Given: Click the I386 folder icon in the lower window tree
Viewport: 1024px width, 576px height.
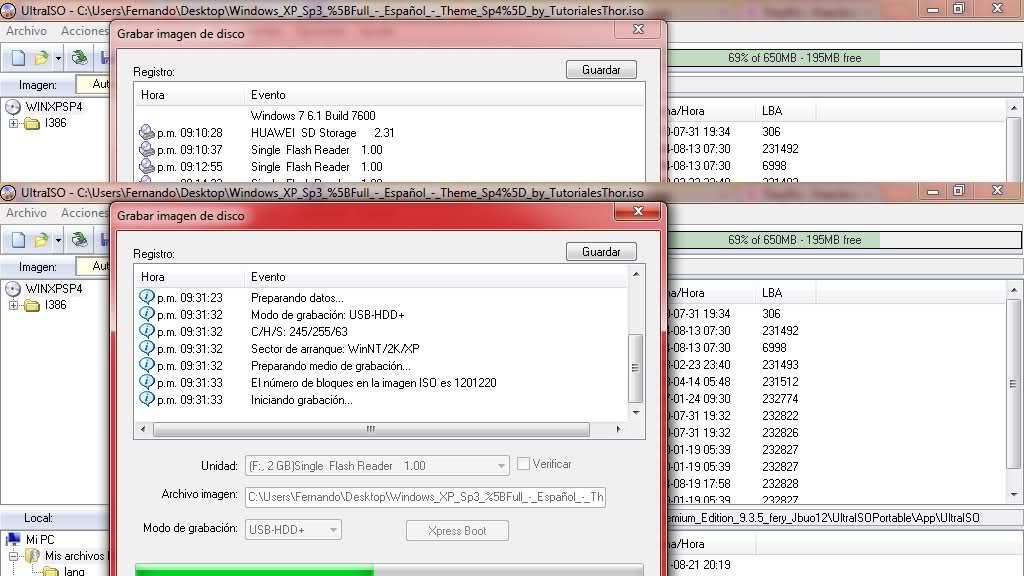Looking at the screenshot, I should point(32,305).
